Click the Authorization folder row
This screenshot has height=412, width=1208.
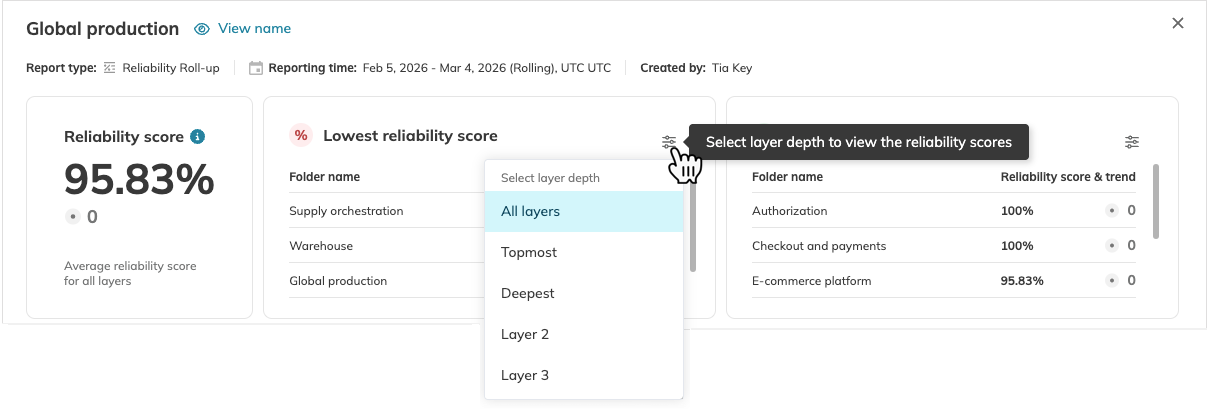point(944,211)
